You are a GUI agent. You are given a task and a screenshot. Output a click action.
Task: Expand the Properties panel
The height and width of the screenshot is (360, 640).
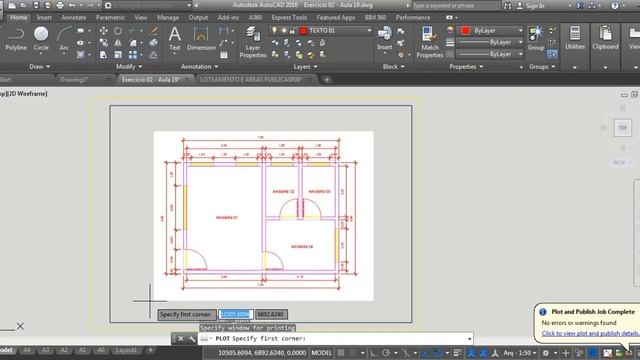click(466, 67)
